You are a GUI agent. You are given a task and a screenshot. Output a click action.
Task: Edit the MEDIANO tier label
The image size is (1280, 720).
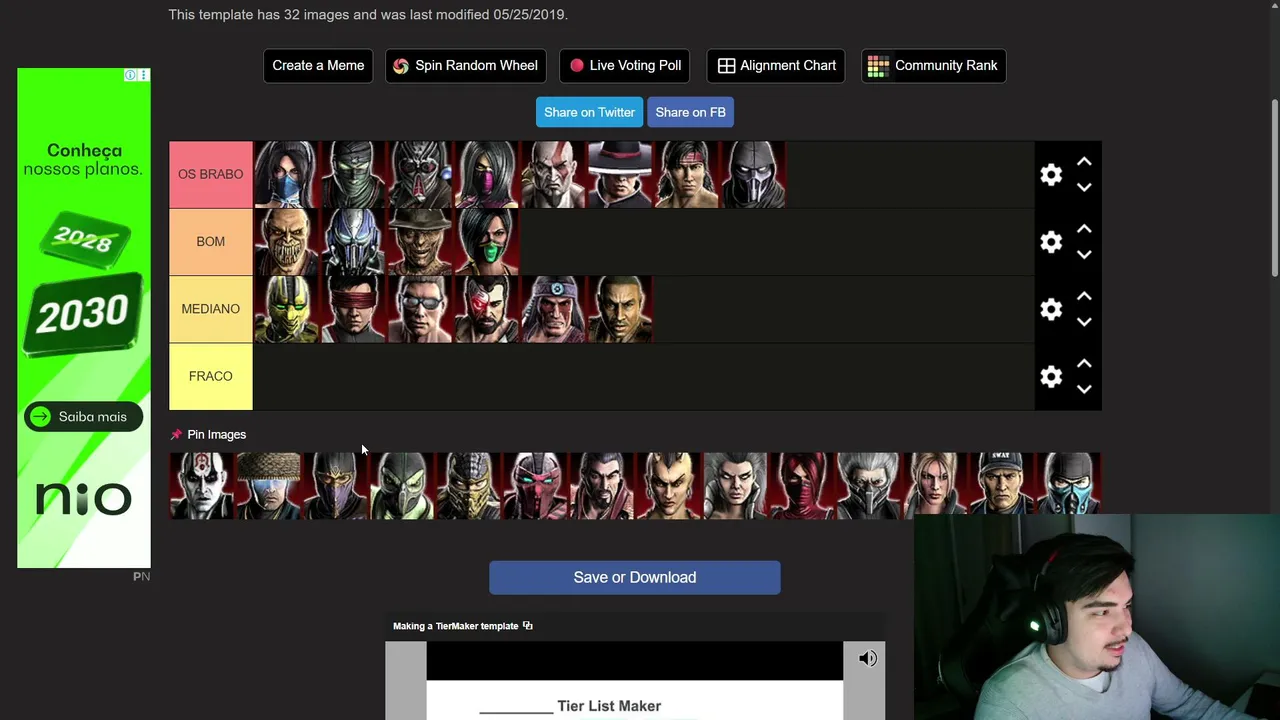pos(211,309)
